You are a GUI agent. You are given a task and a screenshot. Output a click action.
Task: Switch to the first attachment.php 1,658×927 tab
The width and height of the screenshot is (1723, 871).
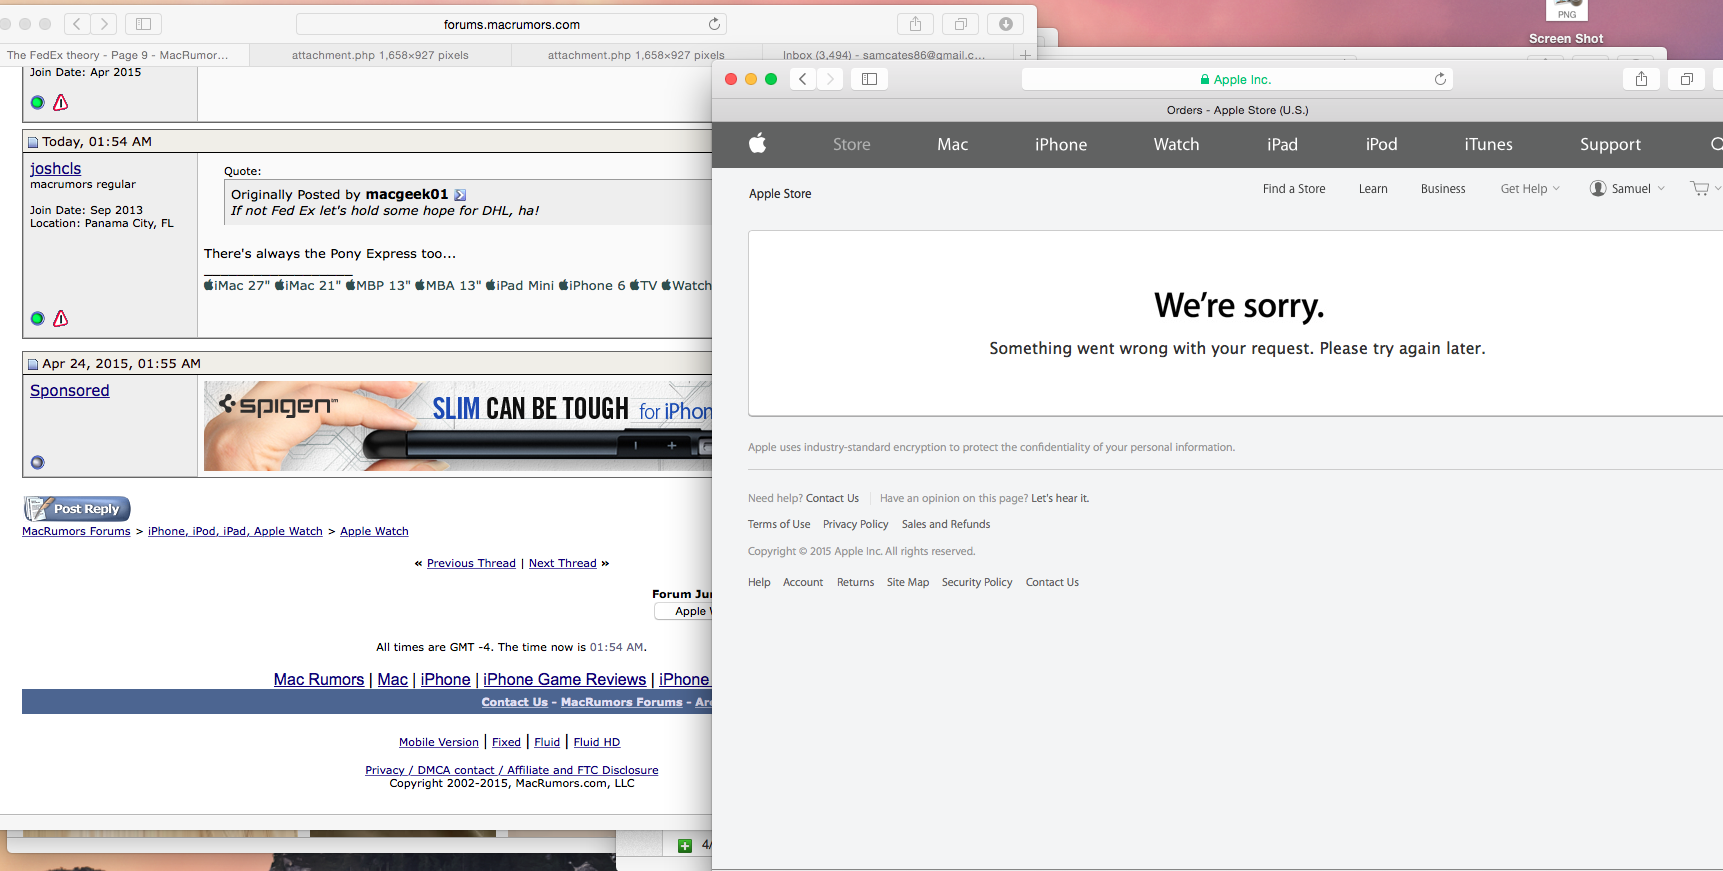click(x=380, y=55)
